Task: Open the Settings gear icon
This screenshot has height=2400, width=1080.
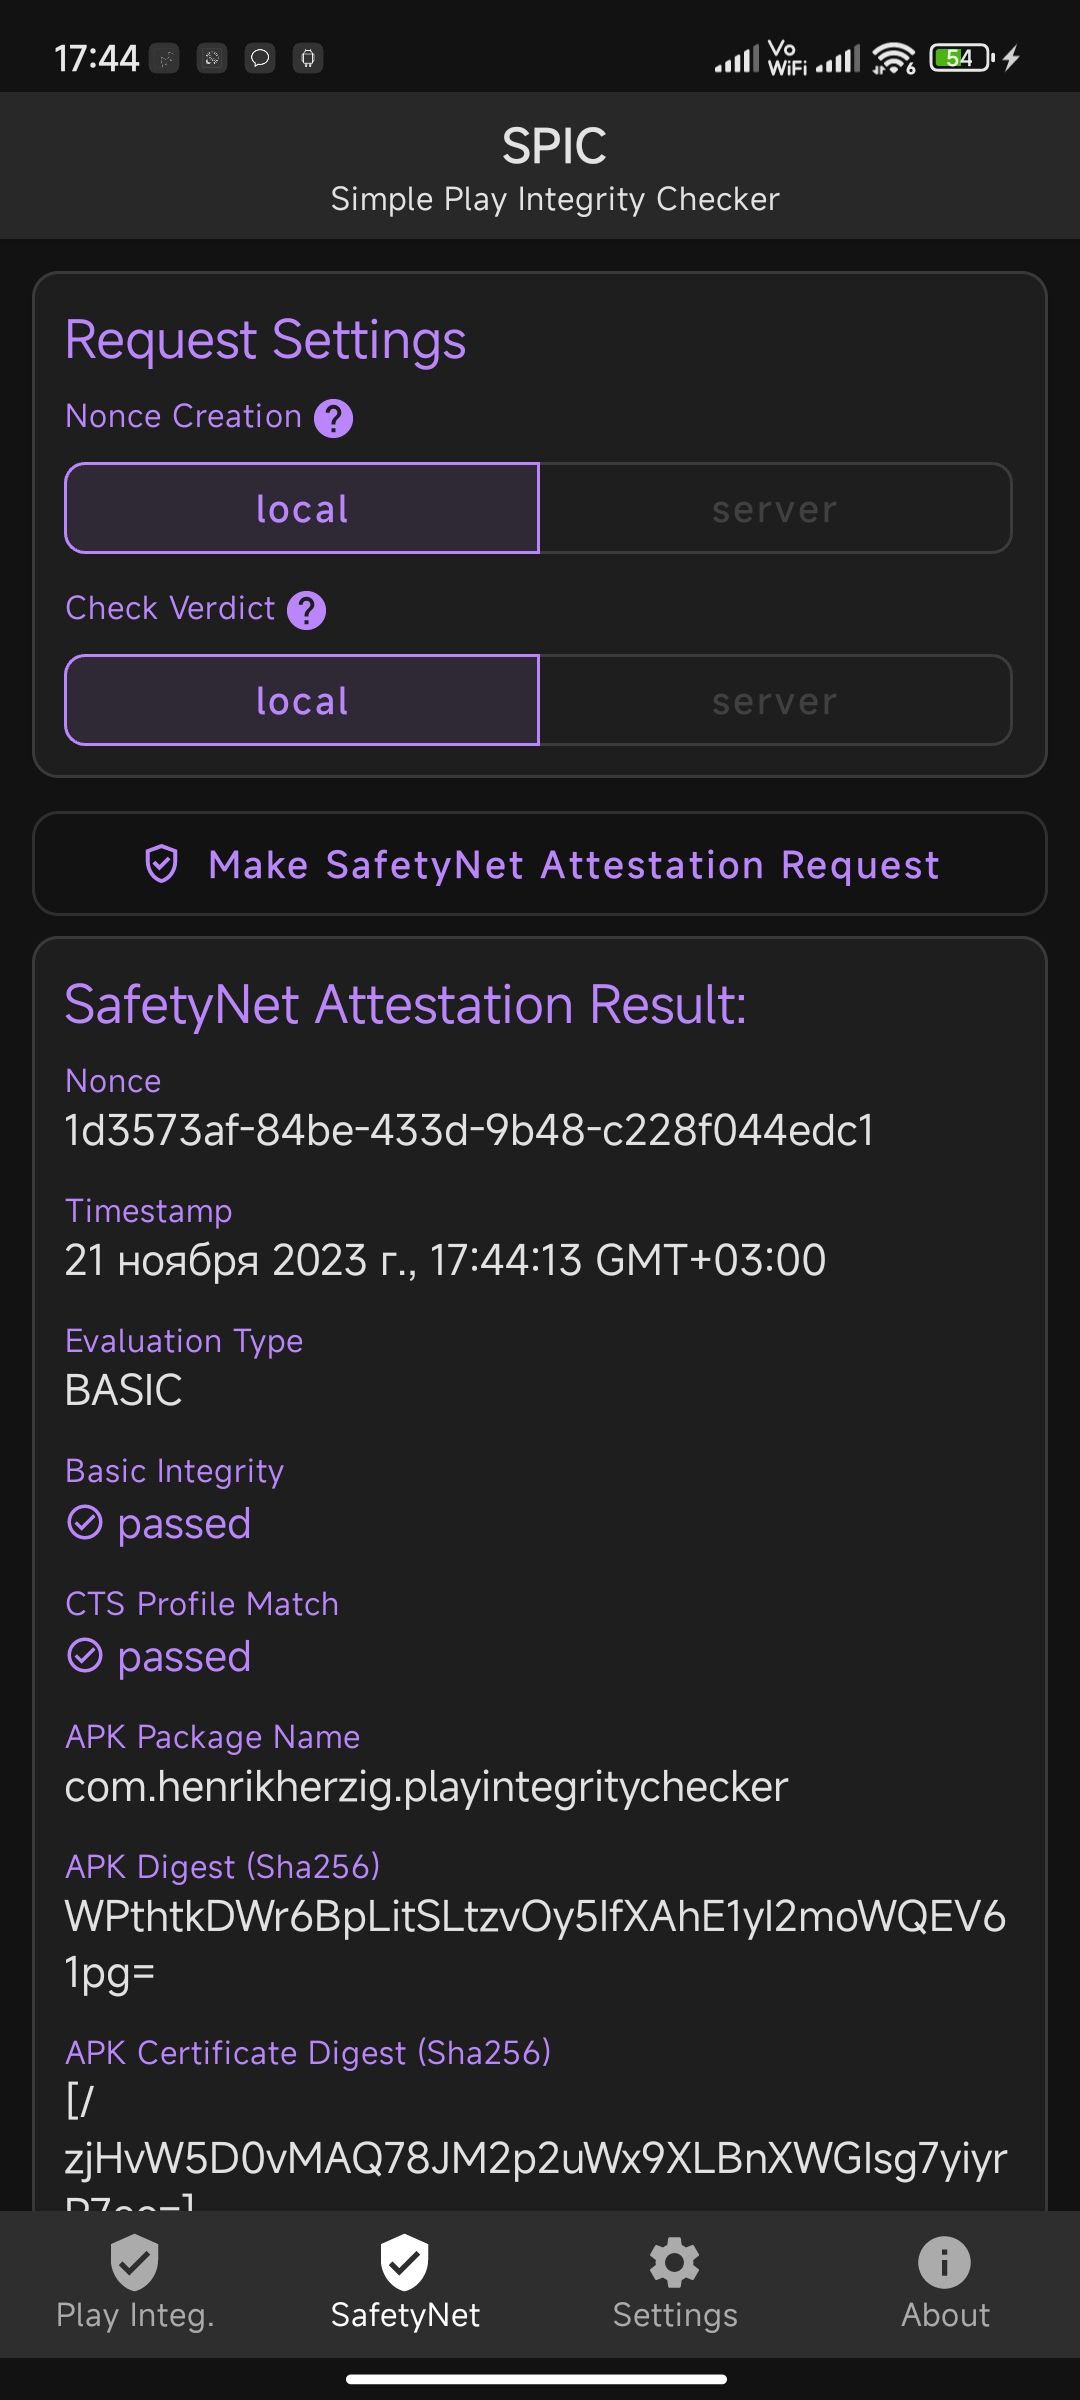Action: pos(675,2262)
